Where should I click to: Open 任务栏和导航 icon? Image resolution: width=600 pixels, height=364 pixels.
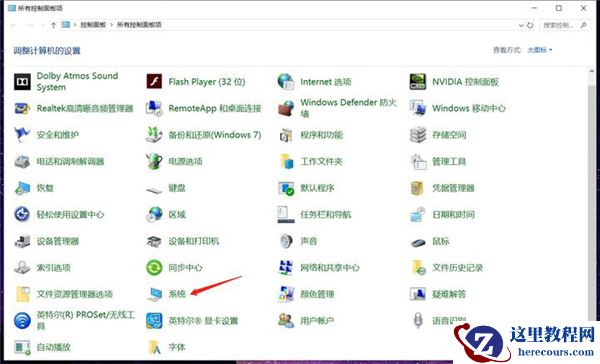click(x=286, y=214)
